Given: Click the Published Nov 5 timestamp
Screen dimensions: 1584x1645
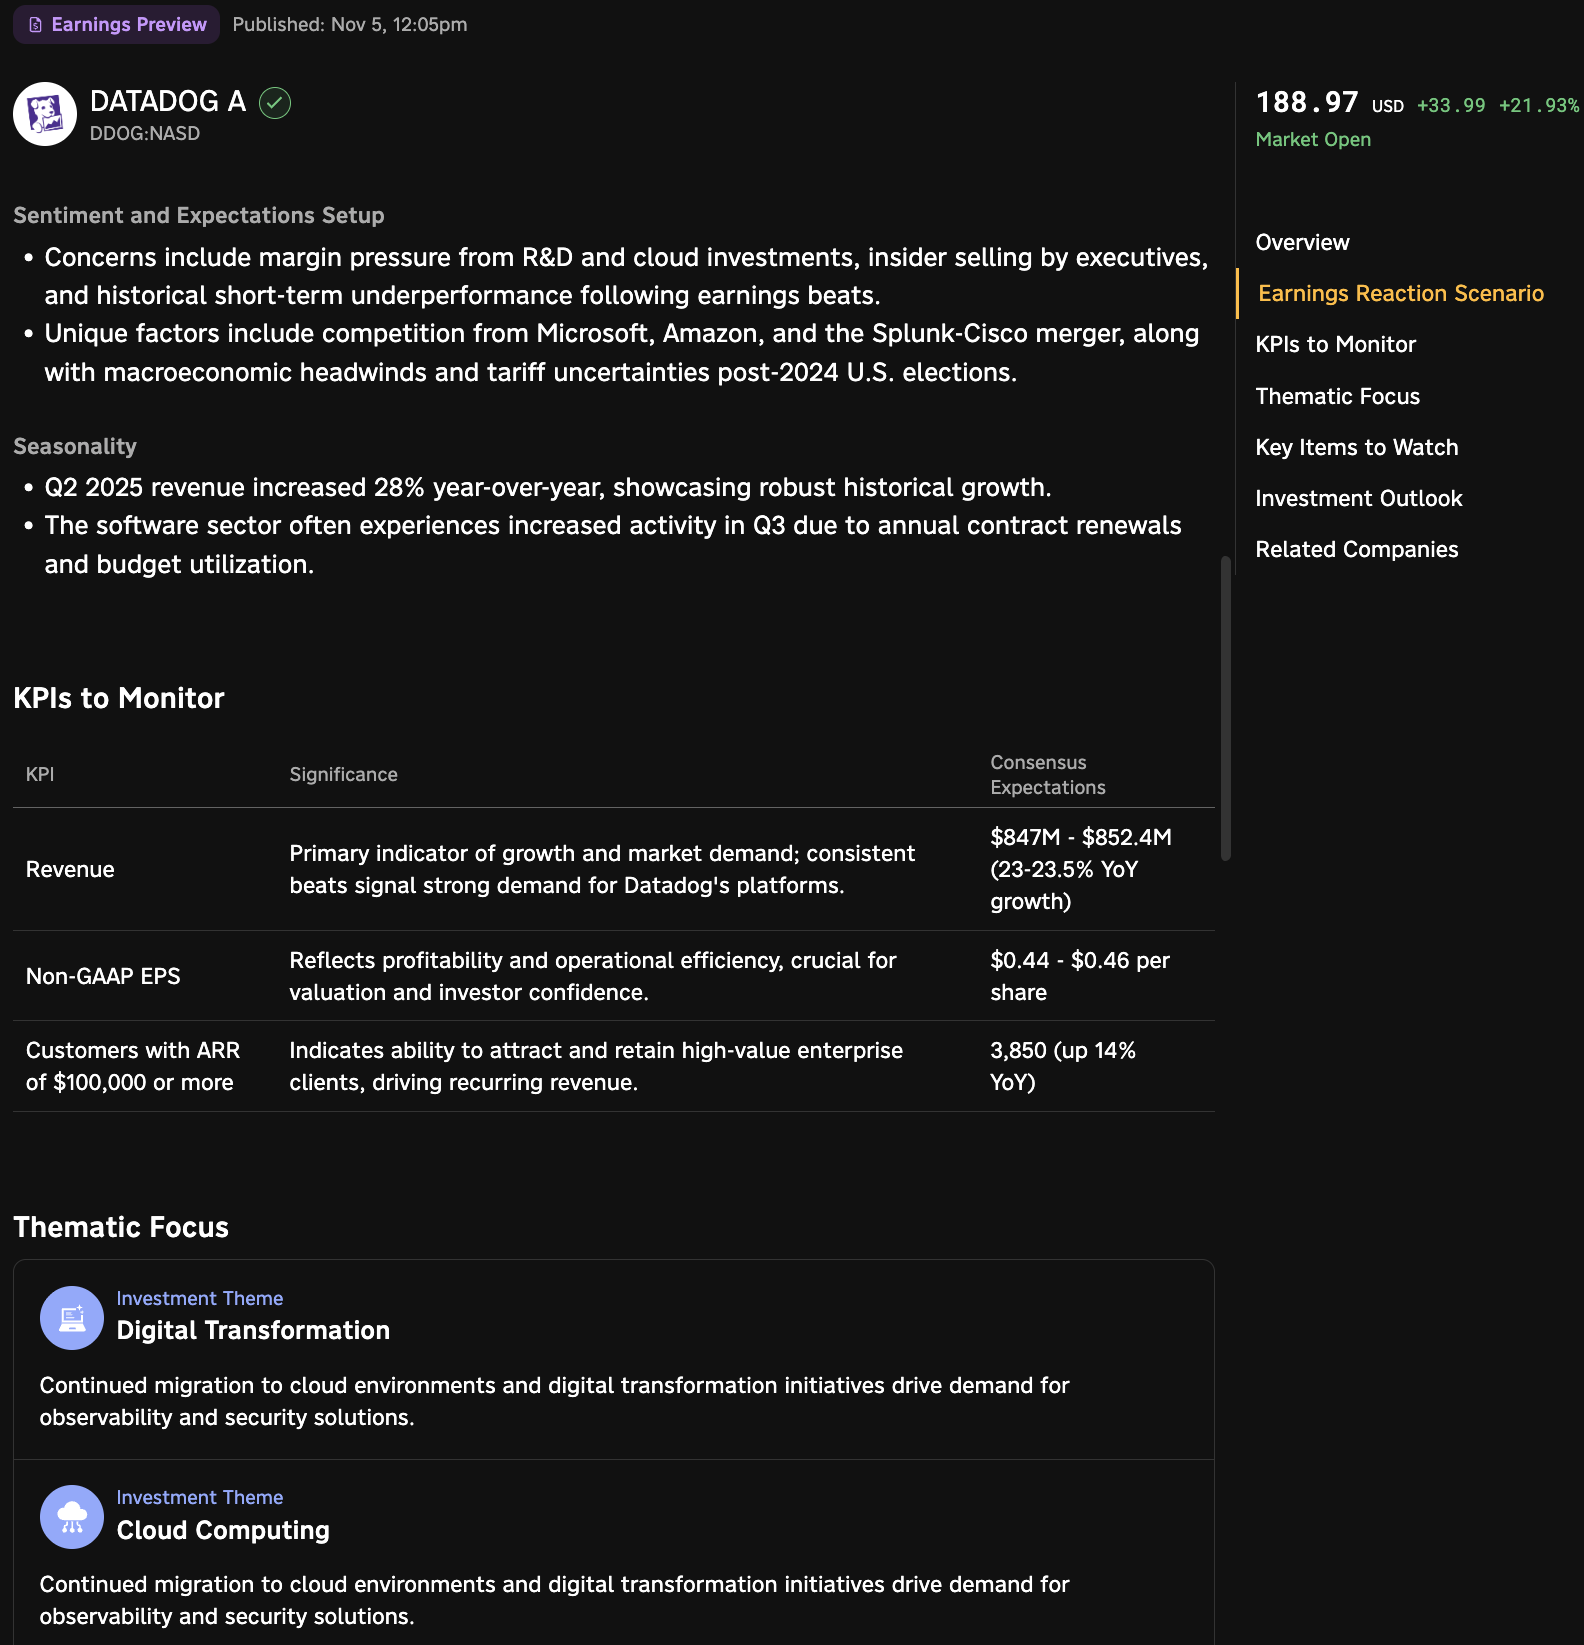Looking at the screenshot, I should 350,24.
